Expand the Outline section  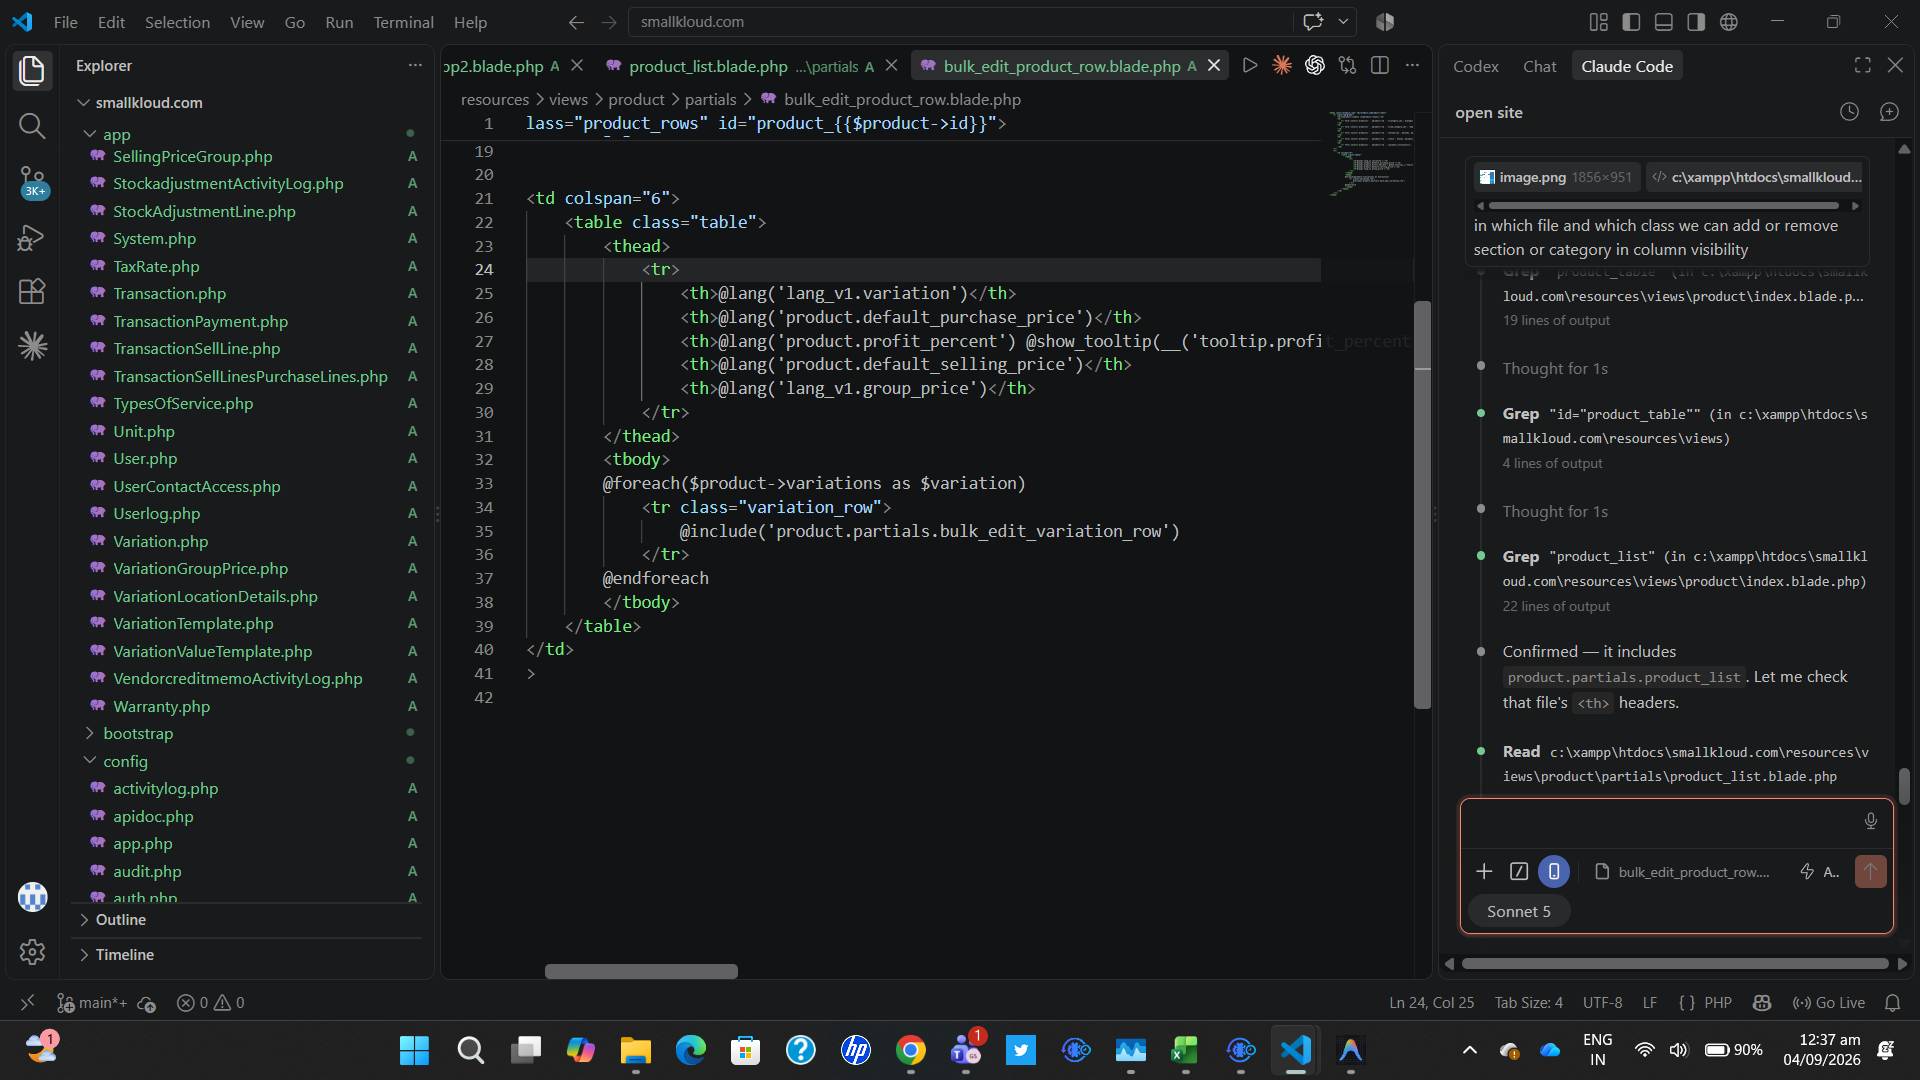coord(120,919)
